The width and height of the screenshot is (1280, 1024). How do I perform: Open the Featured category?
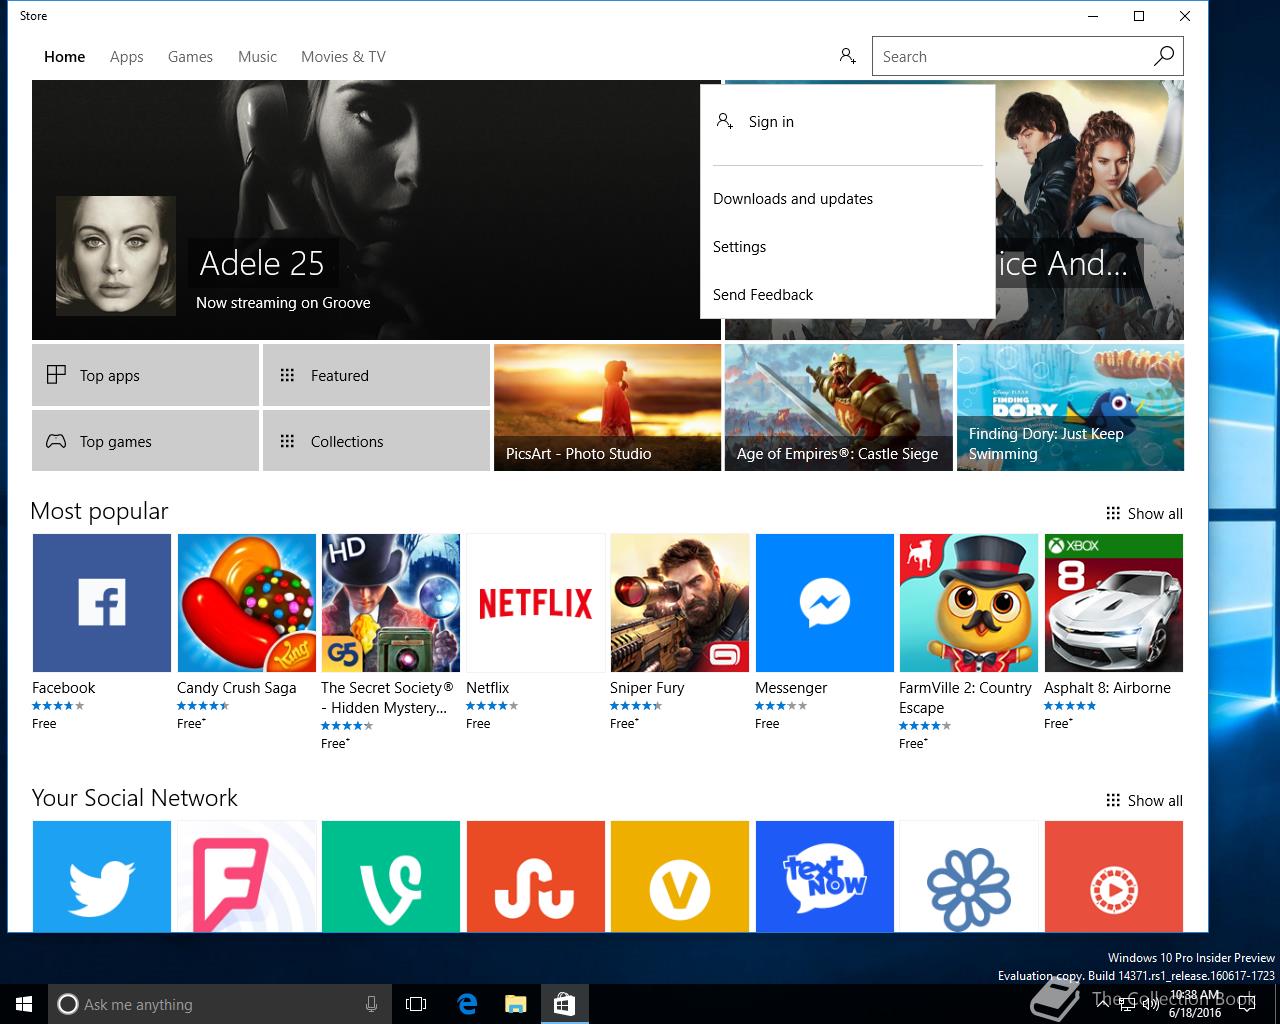click(376, 375)
